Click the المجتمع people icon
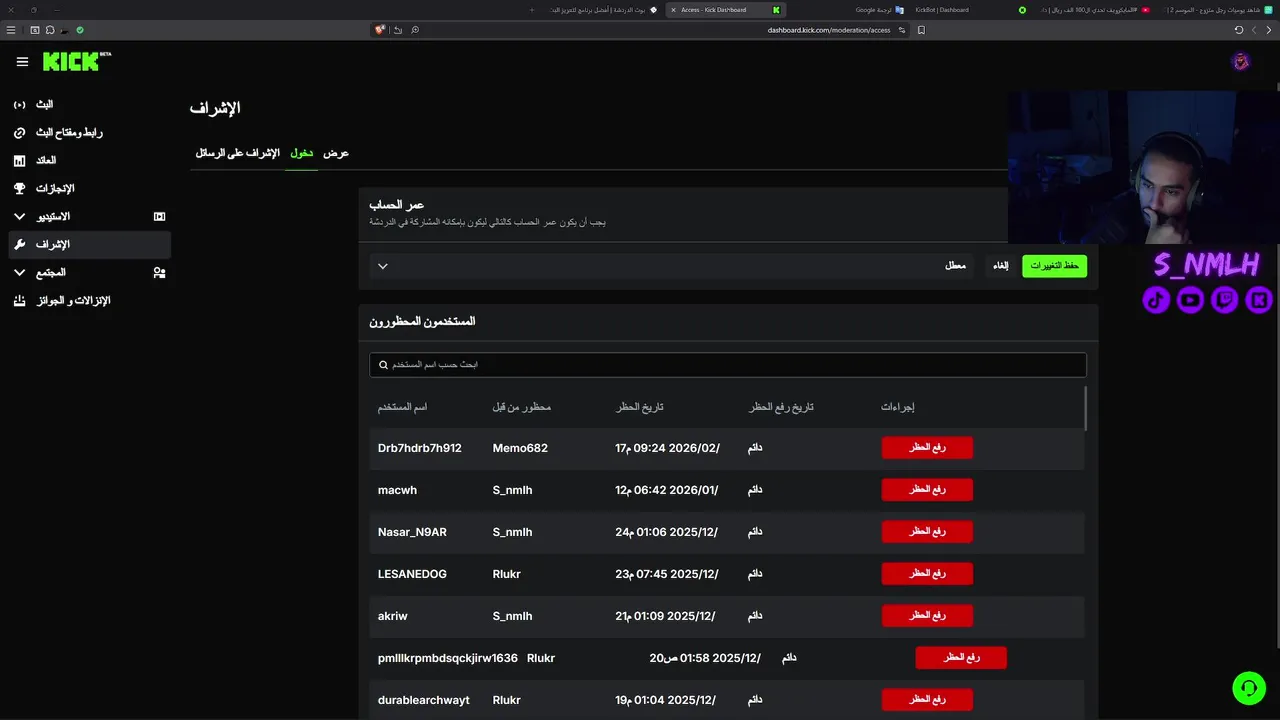Viewport: 1280px width, 720px height. point(159,272)
